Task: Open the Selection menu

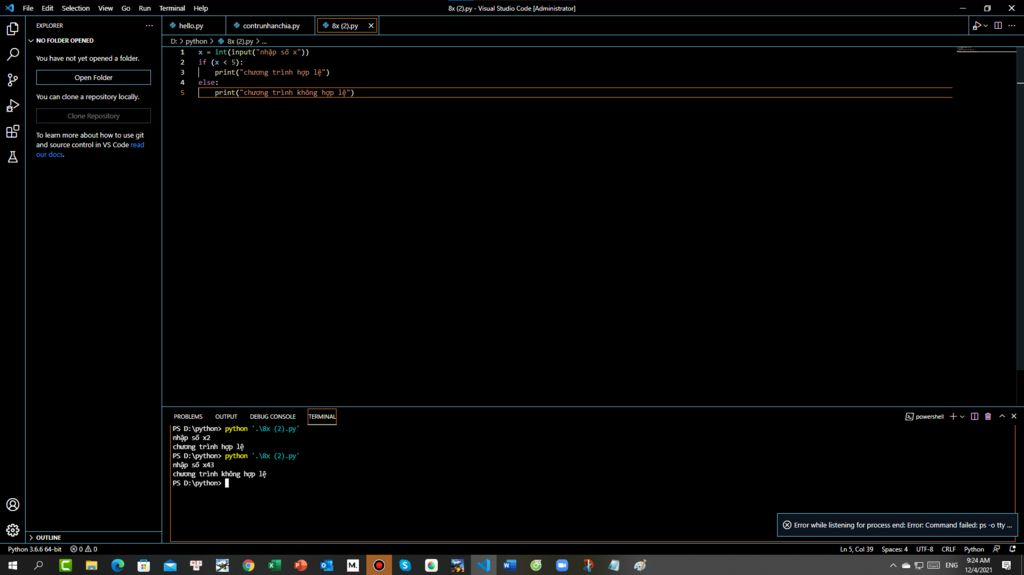Action: (76, 8)
